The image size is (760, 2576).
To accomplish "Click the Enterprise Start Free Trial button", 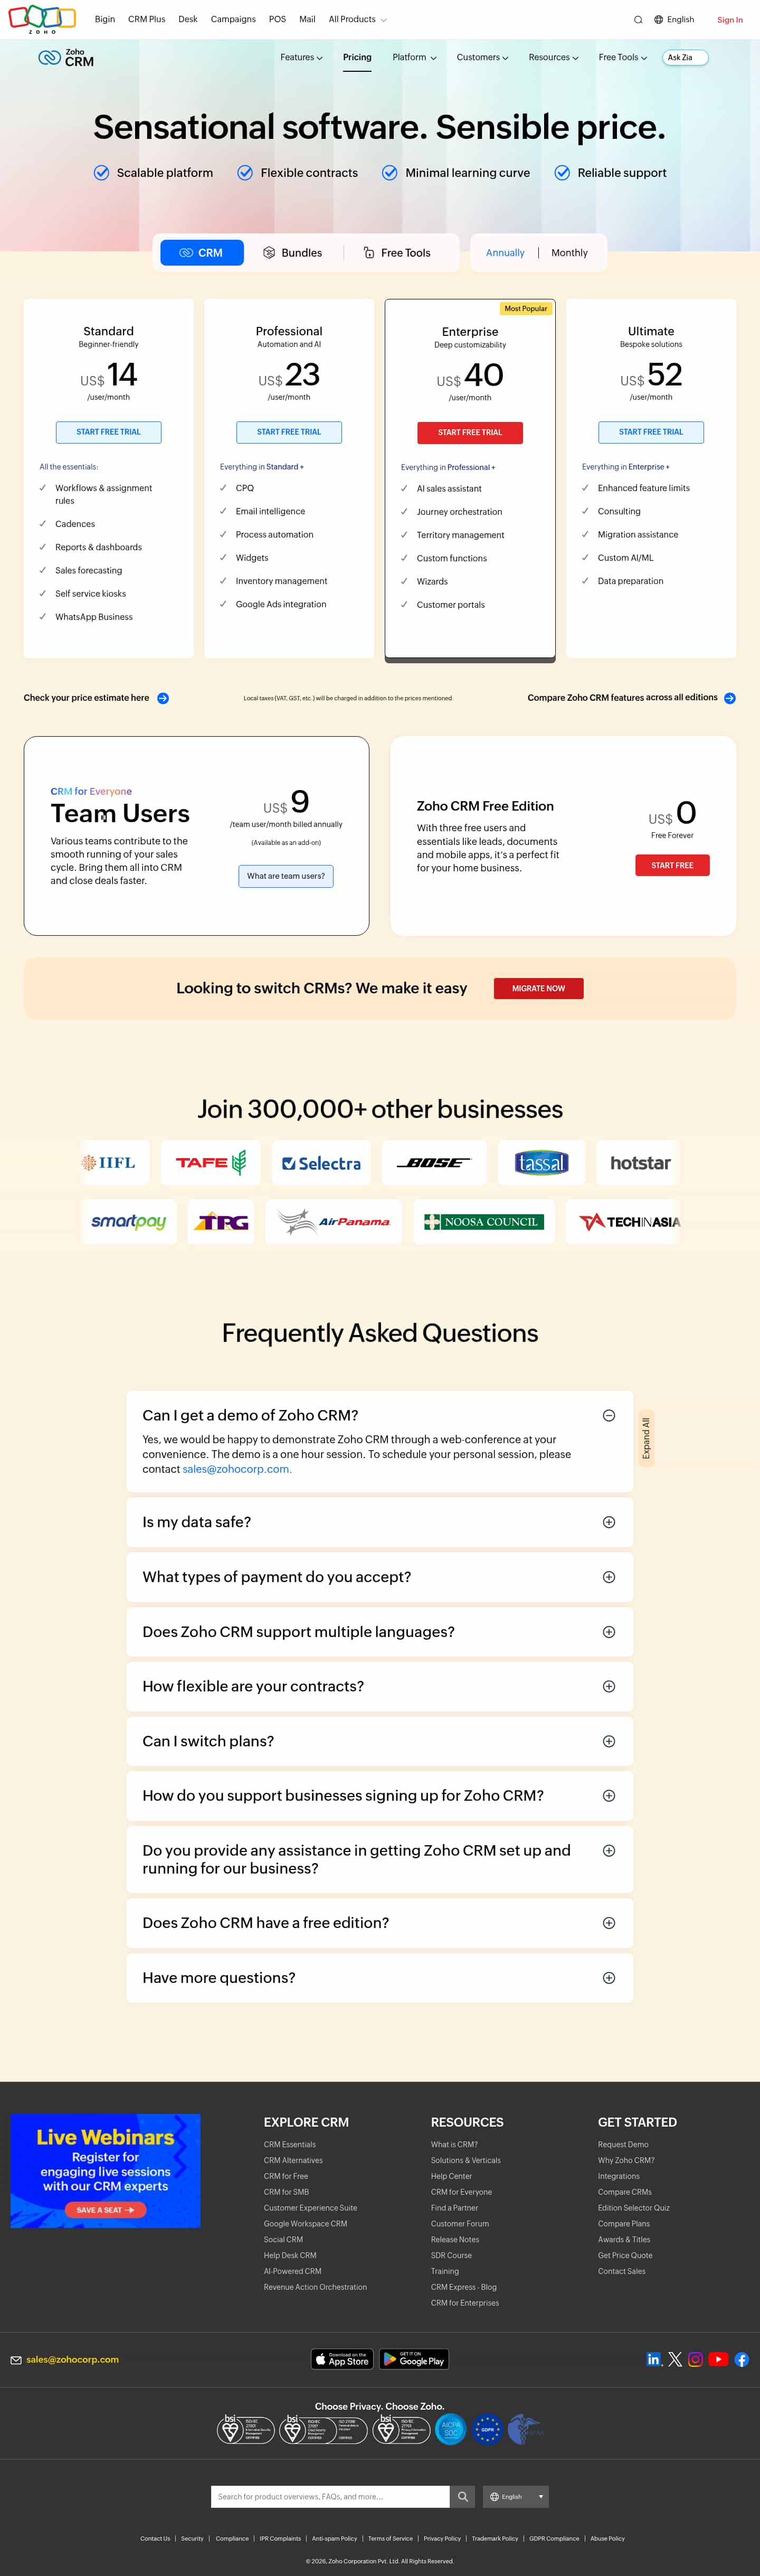I will point(470,432).
